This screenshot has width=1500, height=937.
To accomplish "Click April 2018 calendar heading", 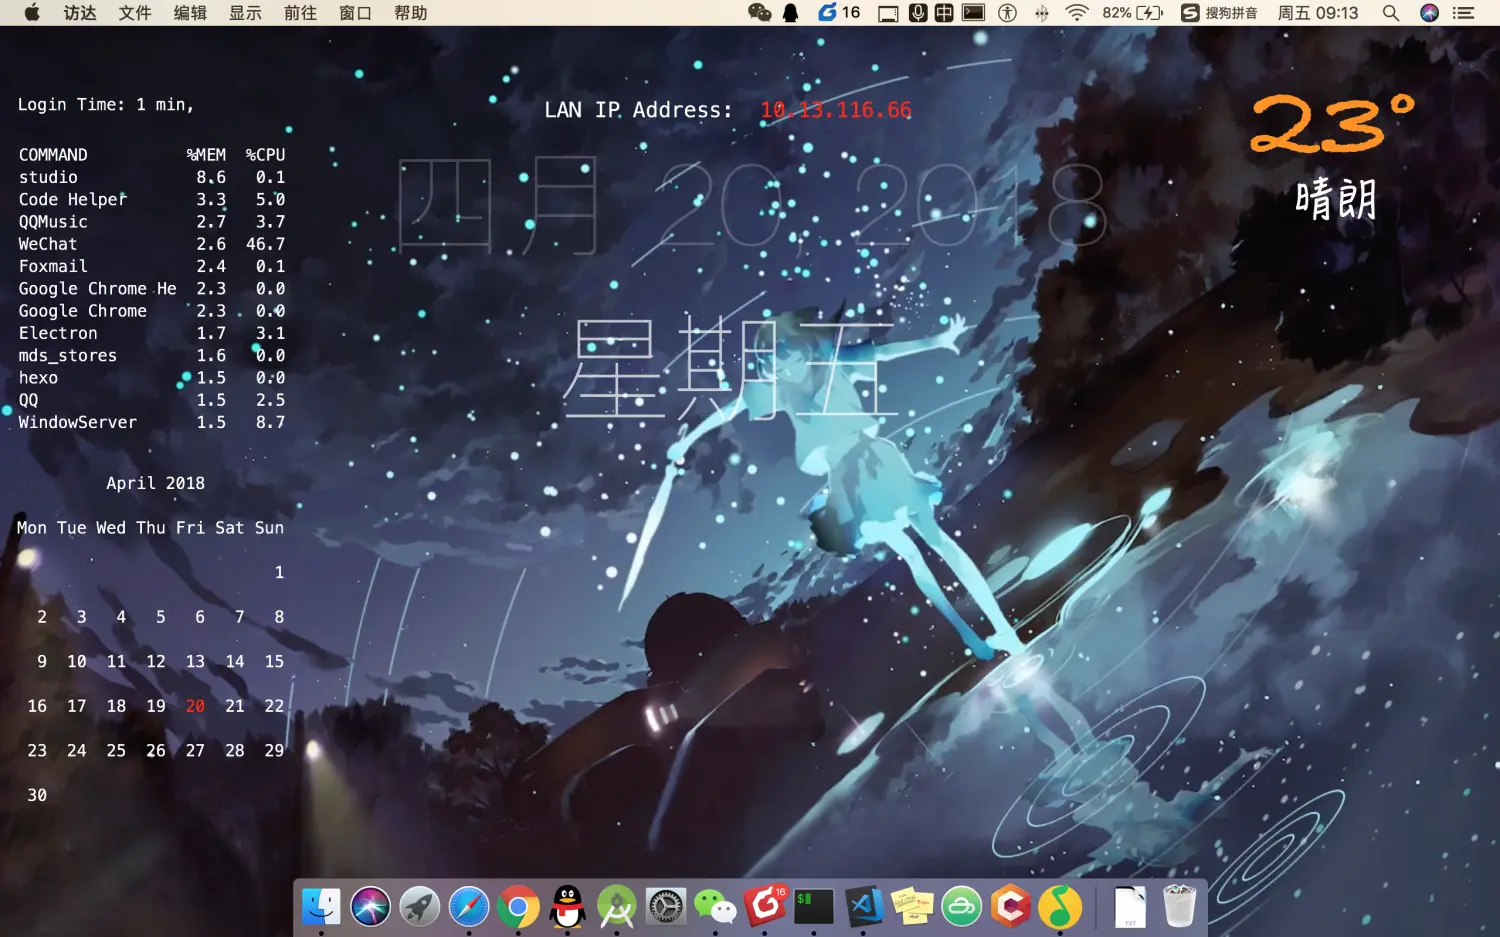I will [x=155, y=483].
